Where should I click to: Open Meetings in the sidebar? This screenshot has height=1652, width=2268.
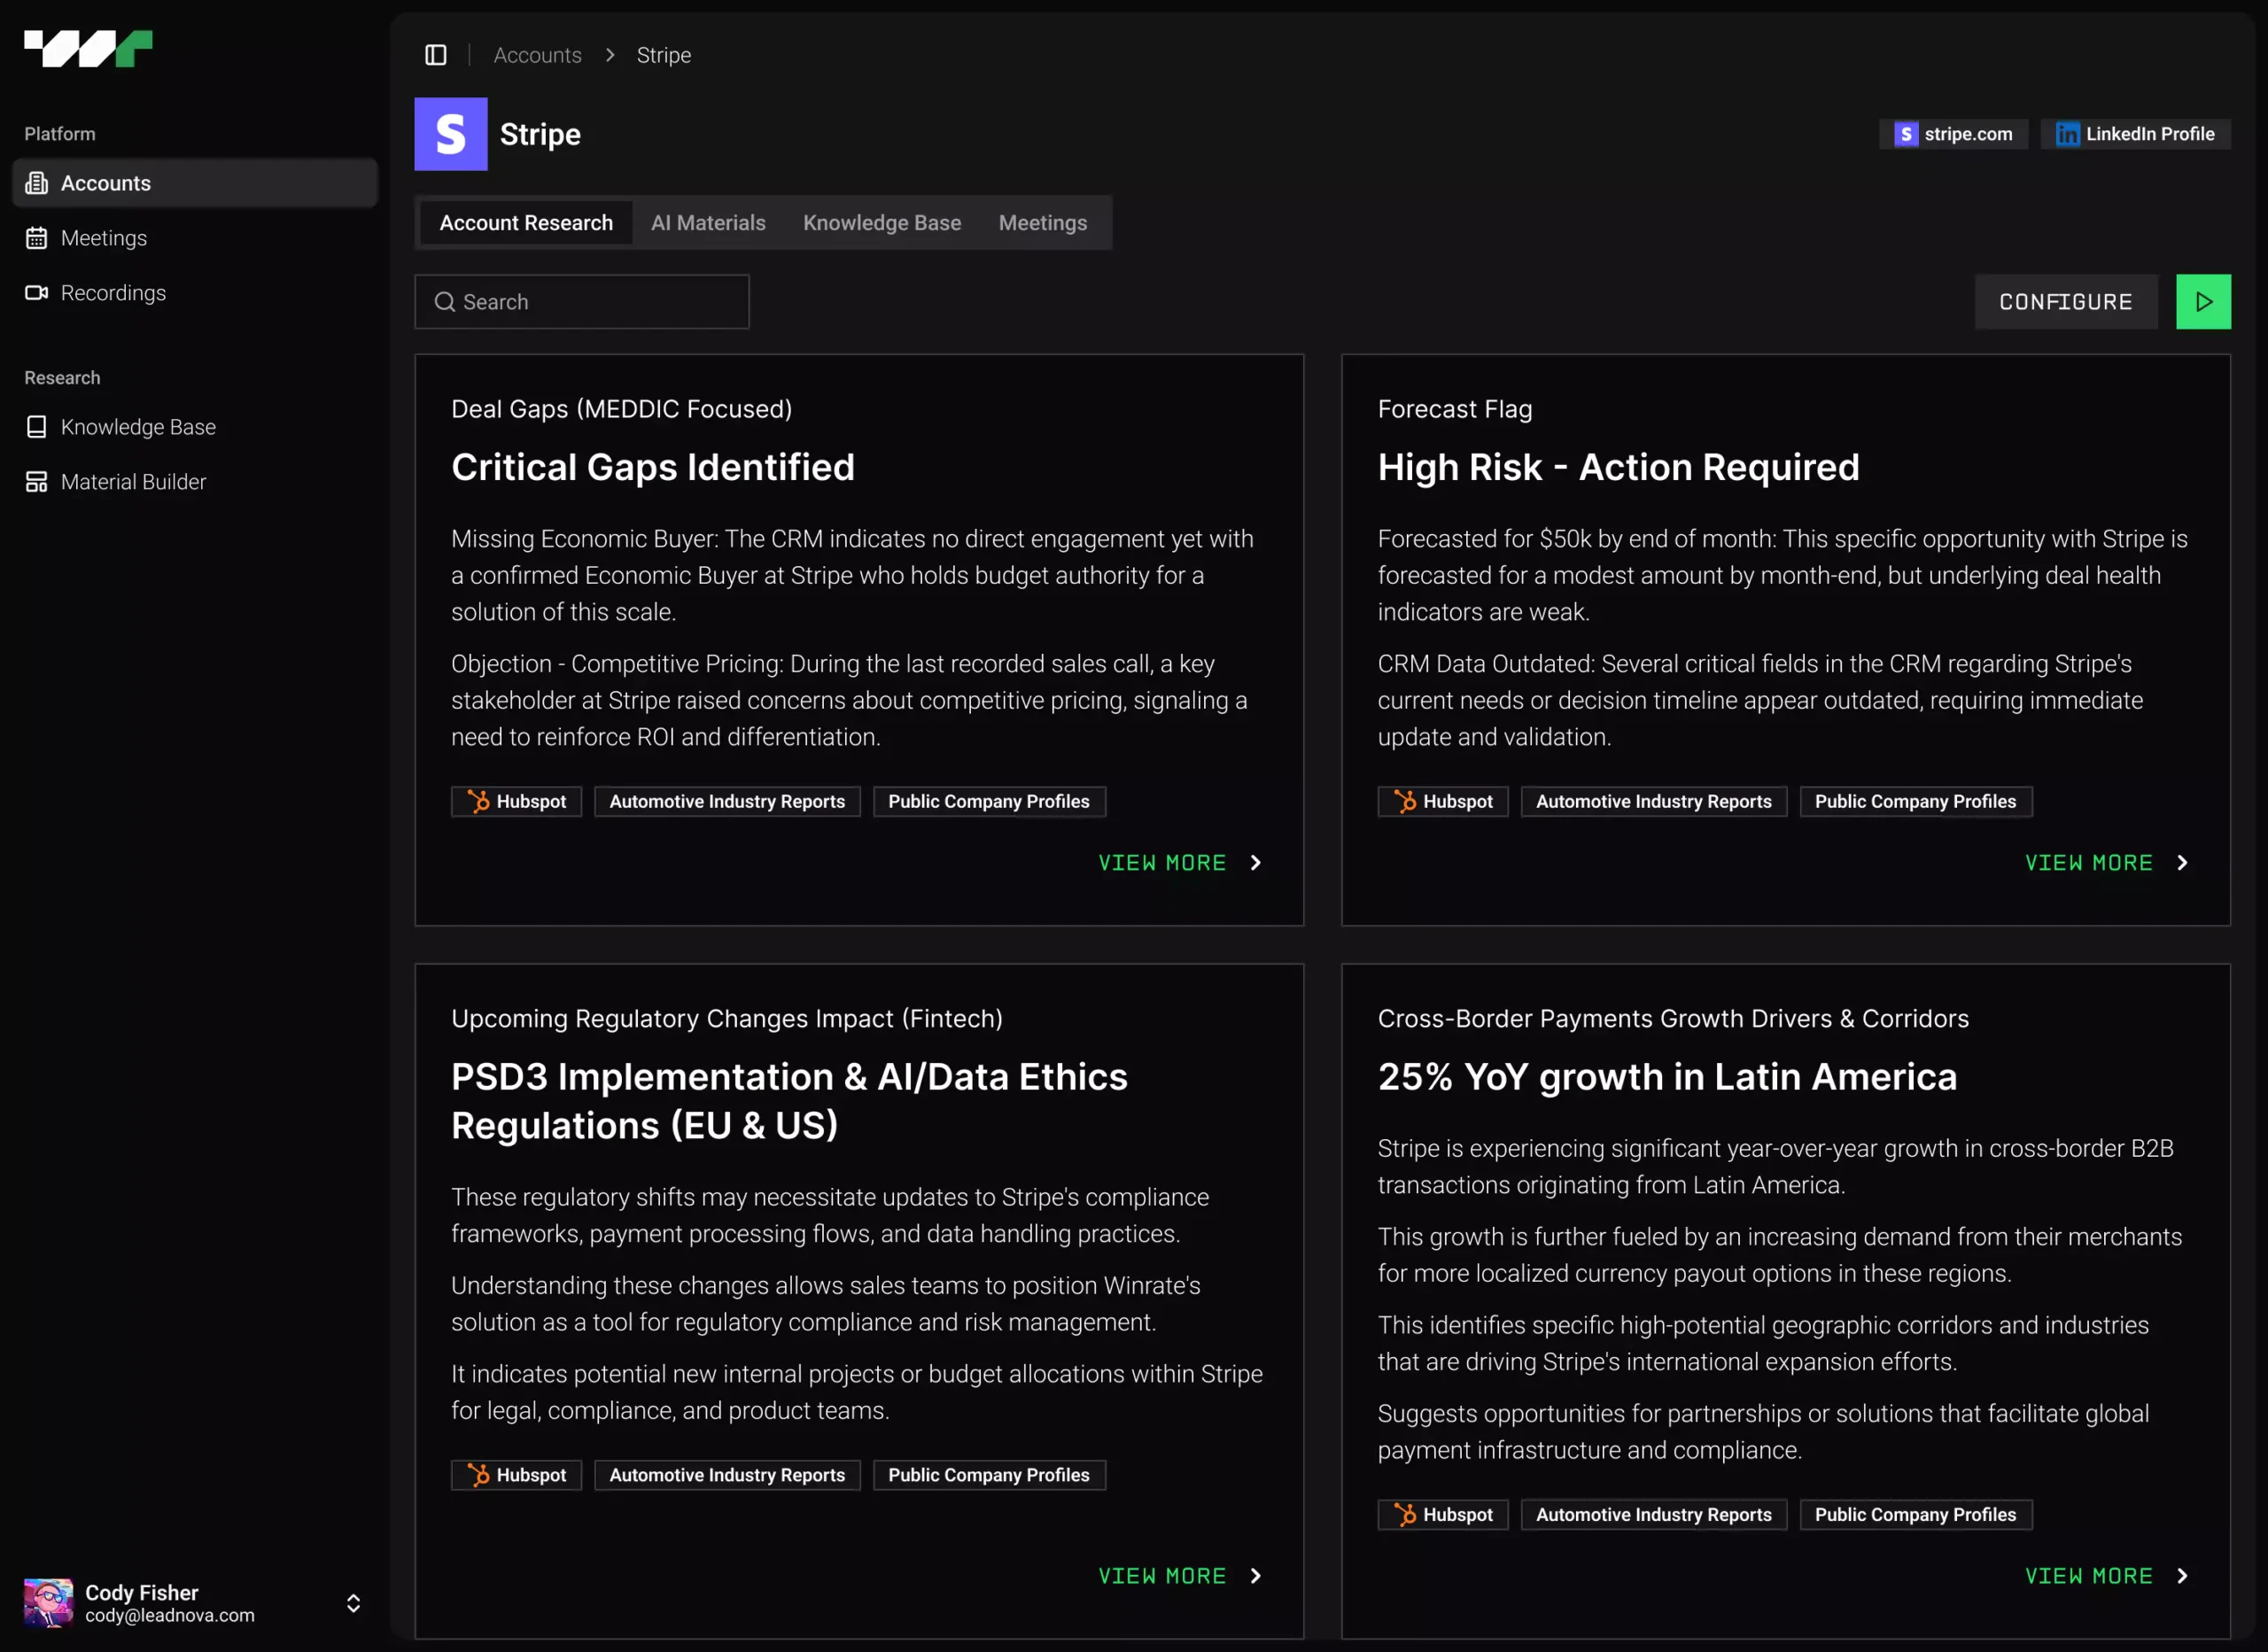[x=195, y=238]
